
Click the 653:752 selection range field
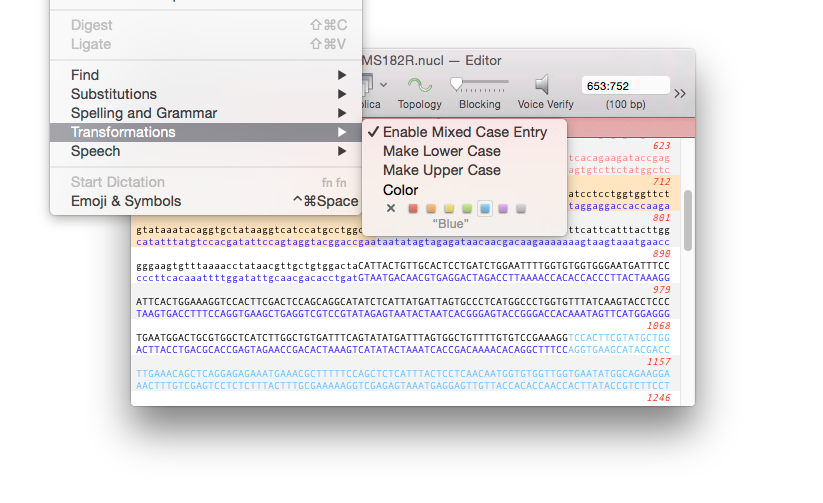coord(625,86)
